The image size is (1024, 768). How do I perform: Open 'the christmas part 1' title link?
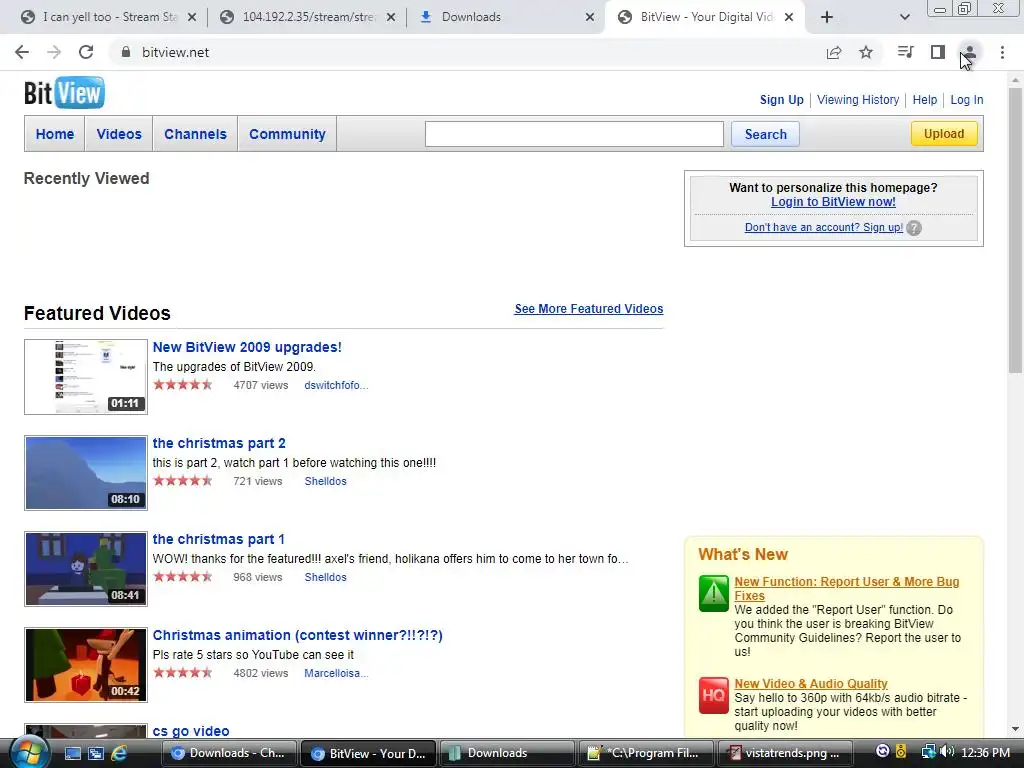(218, 539)
